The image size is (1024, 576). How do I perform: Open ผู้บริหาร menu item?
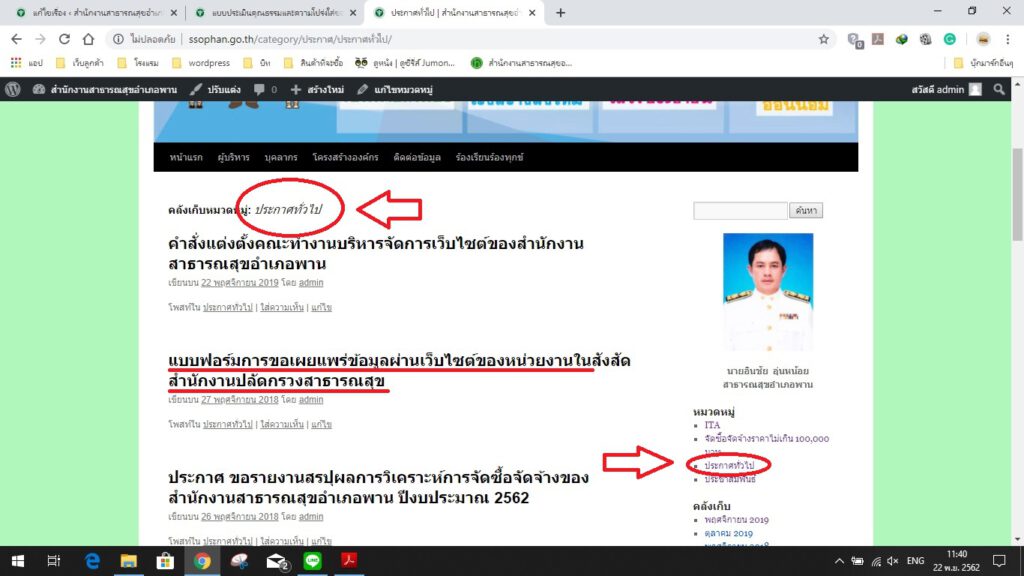pos(234,157)
